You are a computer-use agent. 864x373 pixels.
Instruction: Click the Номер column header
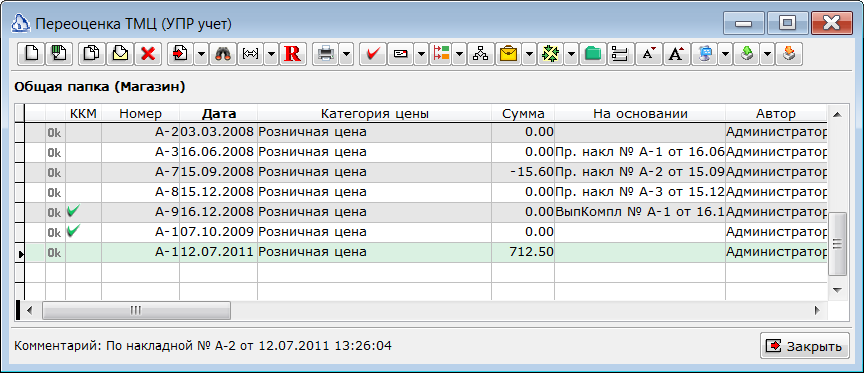pos(141,114)
